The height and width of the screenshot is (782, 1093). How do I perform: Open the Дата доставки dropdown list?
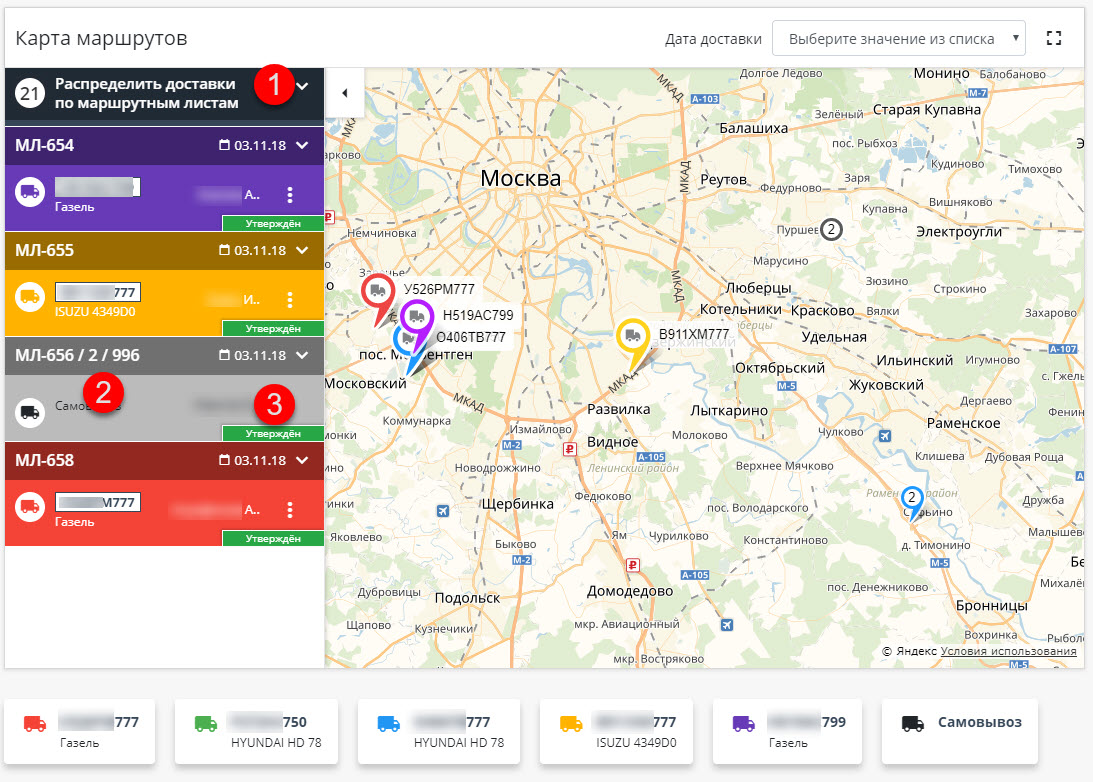click(x=898, y=39)
